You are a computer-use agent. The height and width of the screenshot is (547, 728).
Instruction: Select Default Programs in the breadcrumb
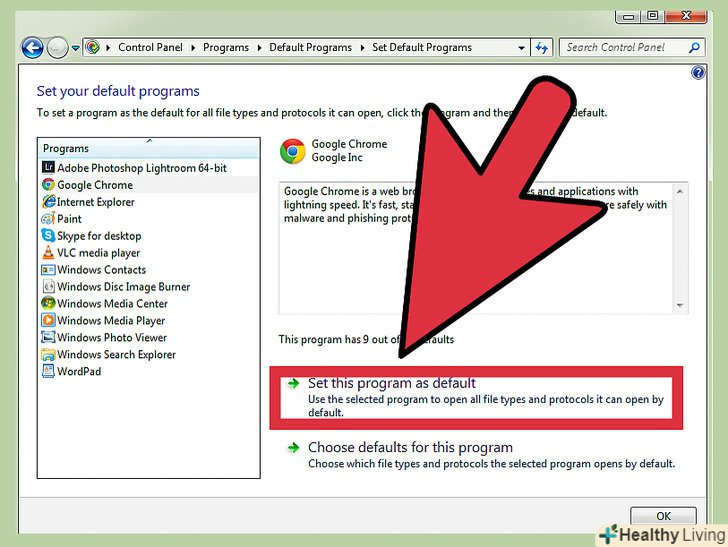point(310,47)
